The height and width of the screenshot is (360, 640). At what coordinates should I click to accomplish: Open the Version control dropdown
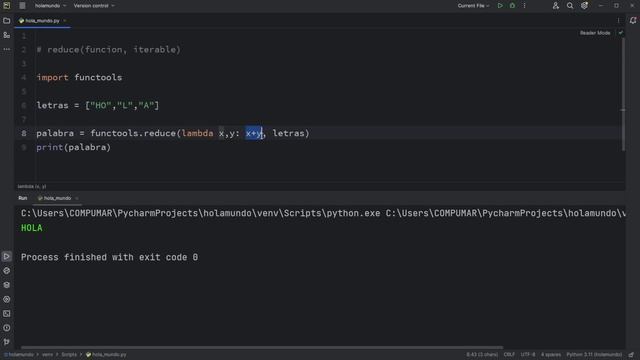(94, 6)
